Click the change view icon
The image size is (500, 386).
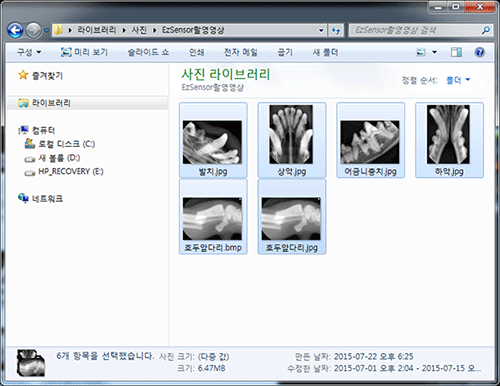click(x=421, y=52)
